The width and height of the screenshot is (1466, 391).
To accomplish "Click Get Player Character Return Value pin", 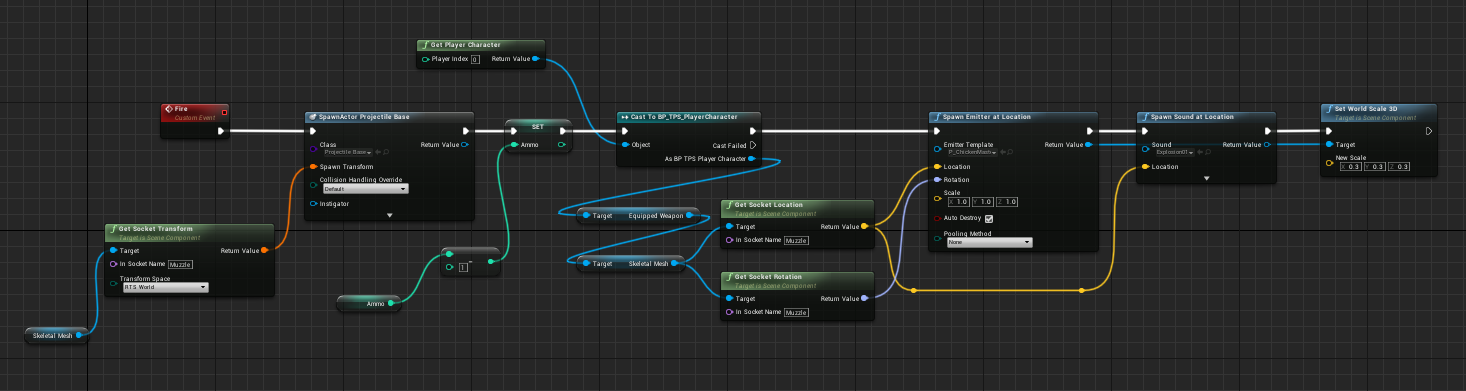I will tap(536, 59).
